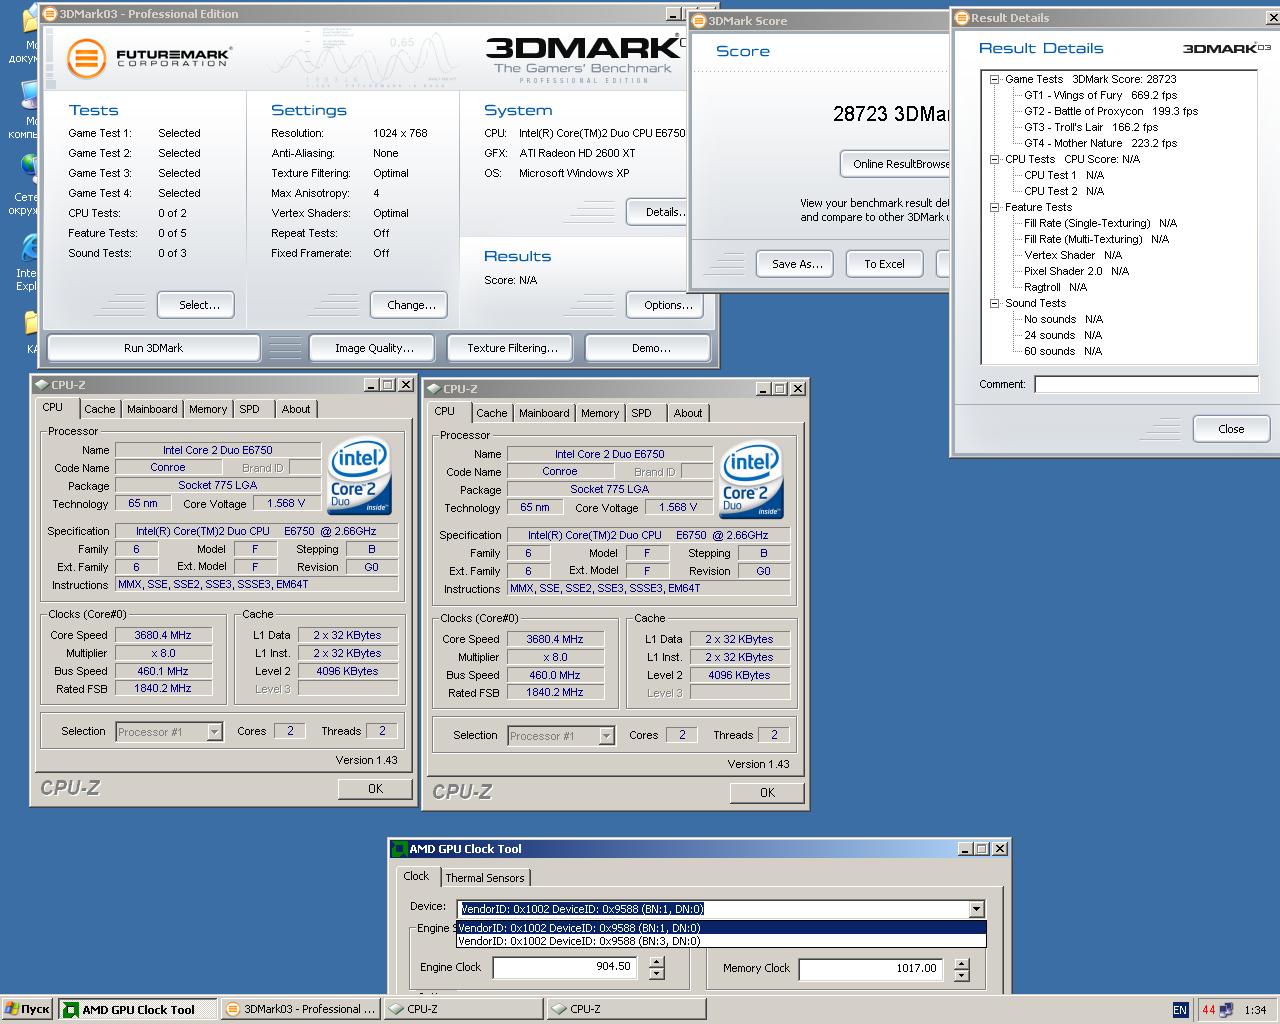Open the Device dropdown arrow in GPU Clock Tool
Image resolution: width=1280 pixels, height=1024 pixels.
point(976,909)
